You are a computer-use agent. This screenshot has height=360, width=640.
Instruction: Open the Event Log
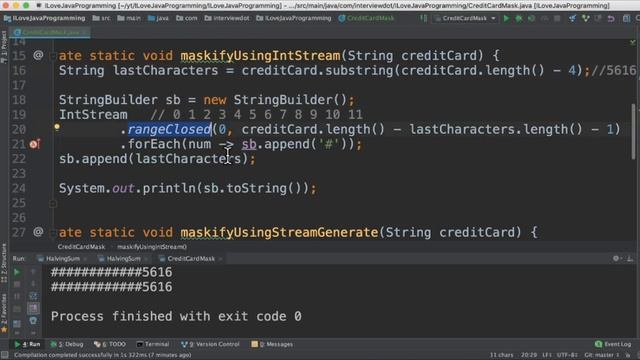tap(613, 344)
